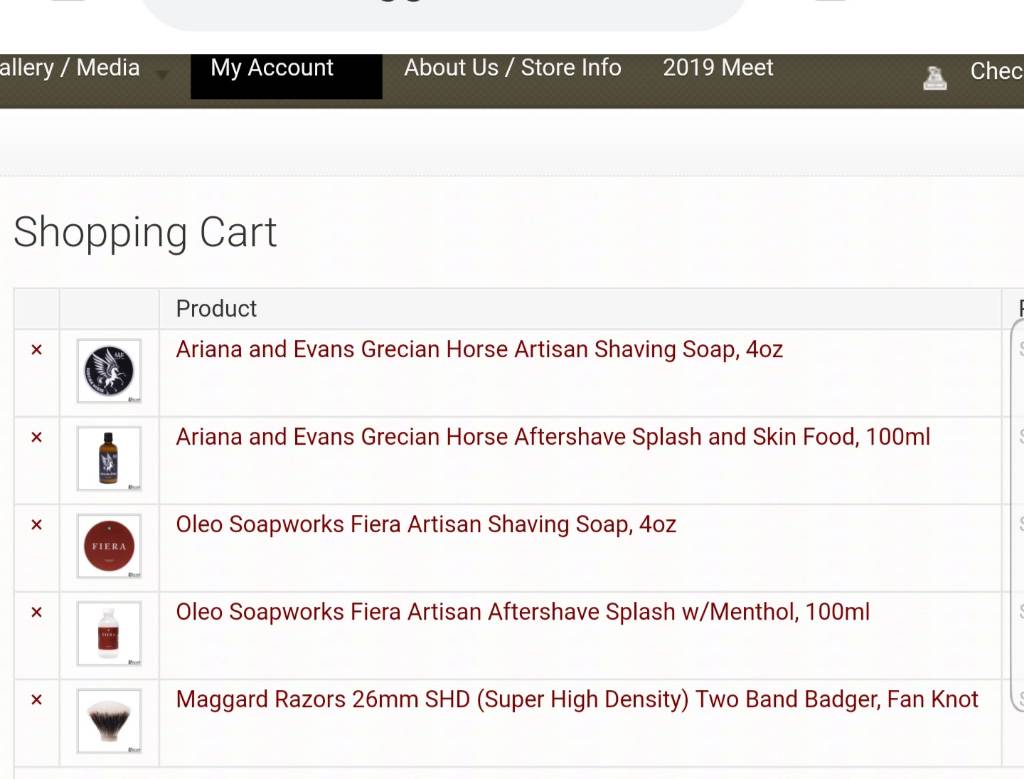Click the Shopping Cart heading
The height and width of the screenshot is (779, 1024).
point(145,233)
